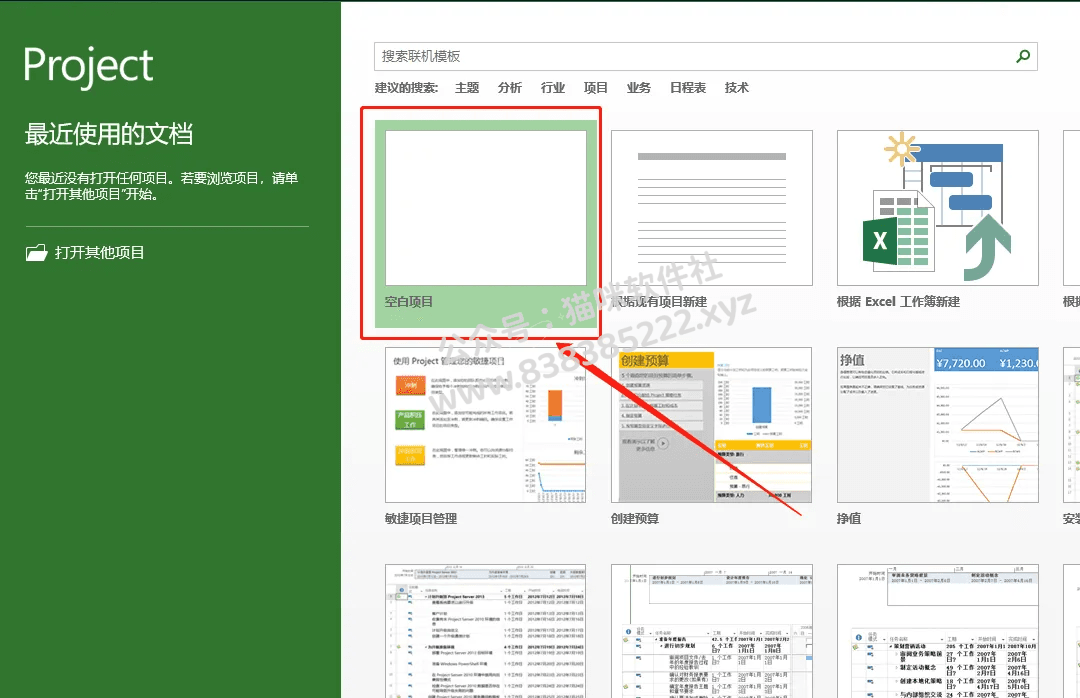Screen dimensions: 1080x698
Task: Select suggested search 技术
Action: click(x=736, y=88)
